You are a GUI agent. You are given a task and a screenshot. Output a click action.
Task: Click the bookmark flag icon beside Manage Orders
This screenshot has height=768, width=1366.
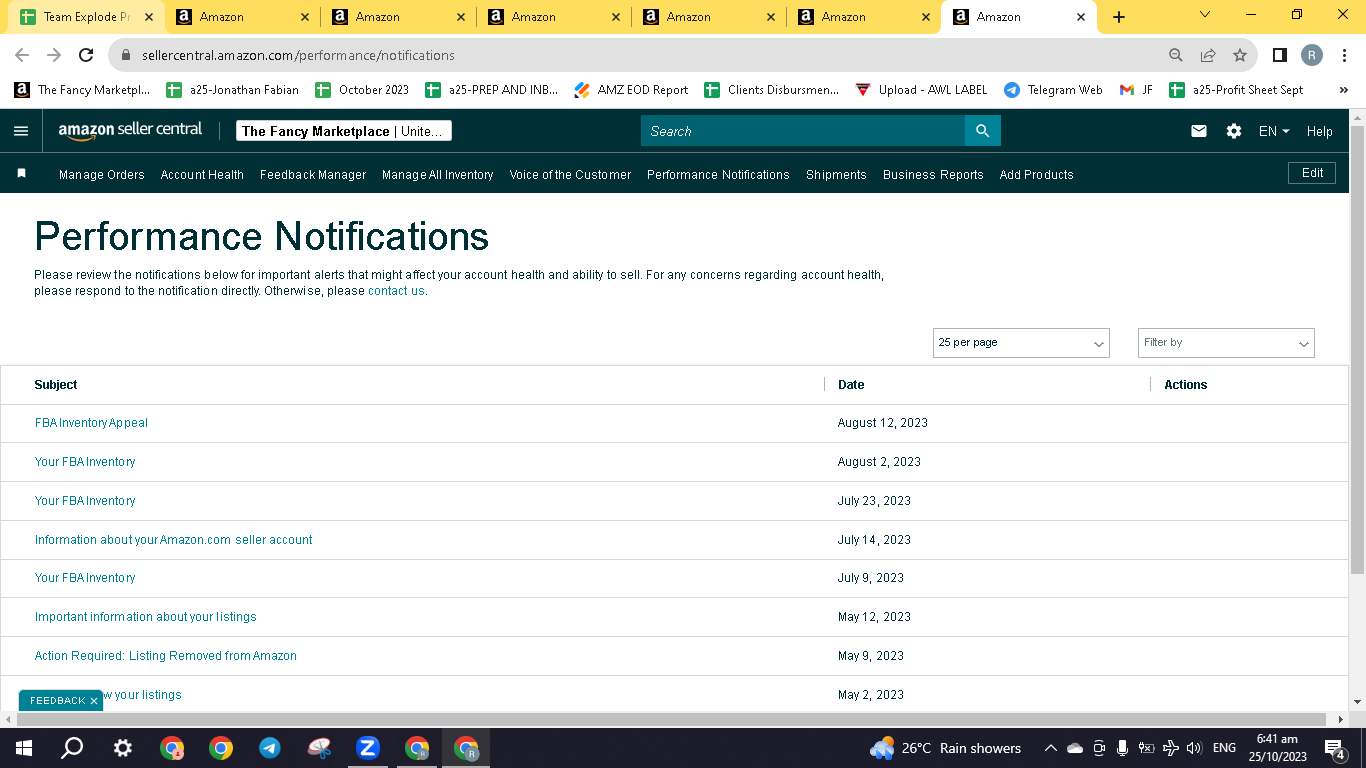(x=21, y=174)
